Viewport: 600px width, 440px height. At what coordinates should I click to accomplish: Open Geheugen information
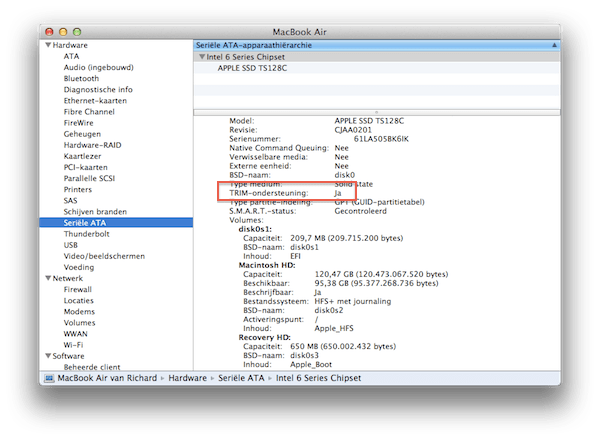coord(82,134)
